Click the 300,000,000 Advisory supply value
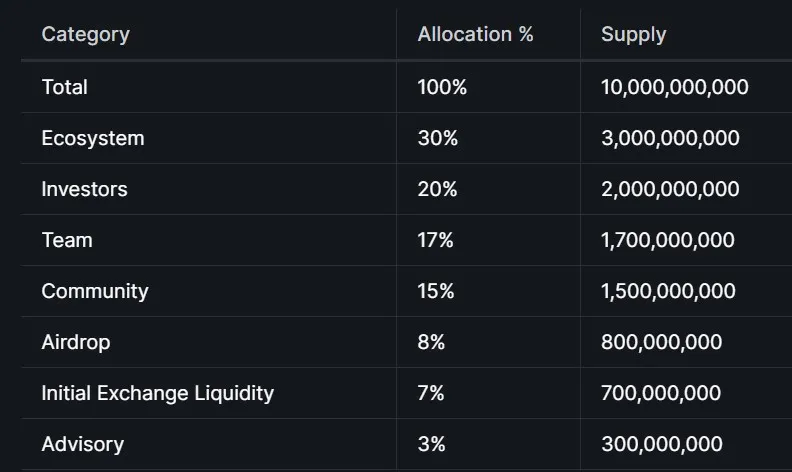Image resolution: width=792 pixels, height=472 pixels. [661, 444]
